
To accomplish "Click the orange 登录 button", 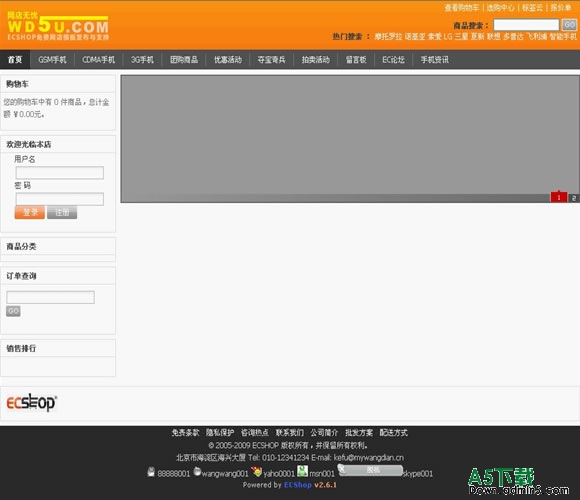I will coord(30,212).
